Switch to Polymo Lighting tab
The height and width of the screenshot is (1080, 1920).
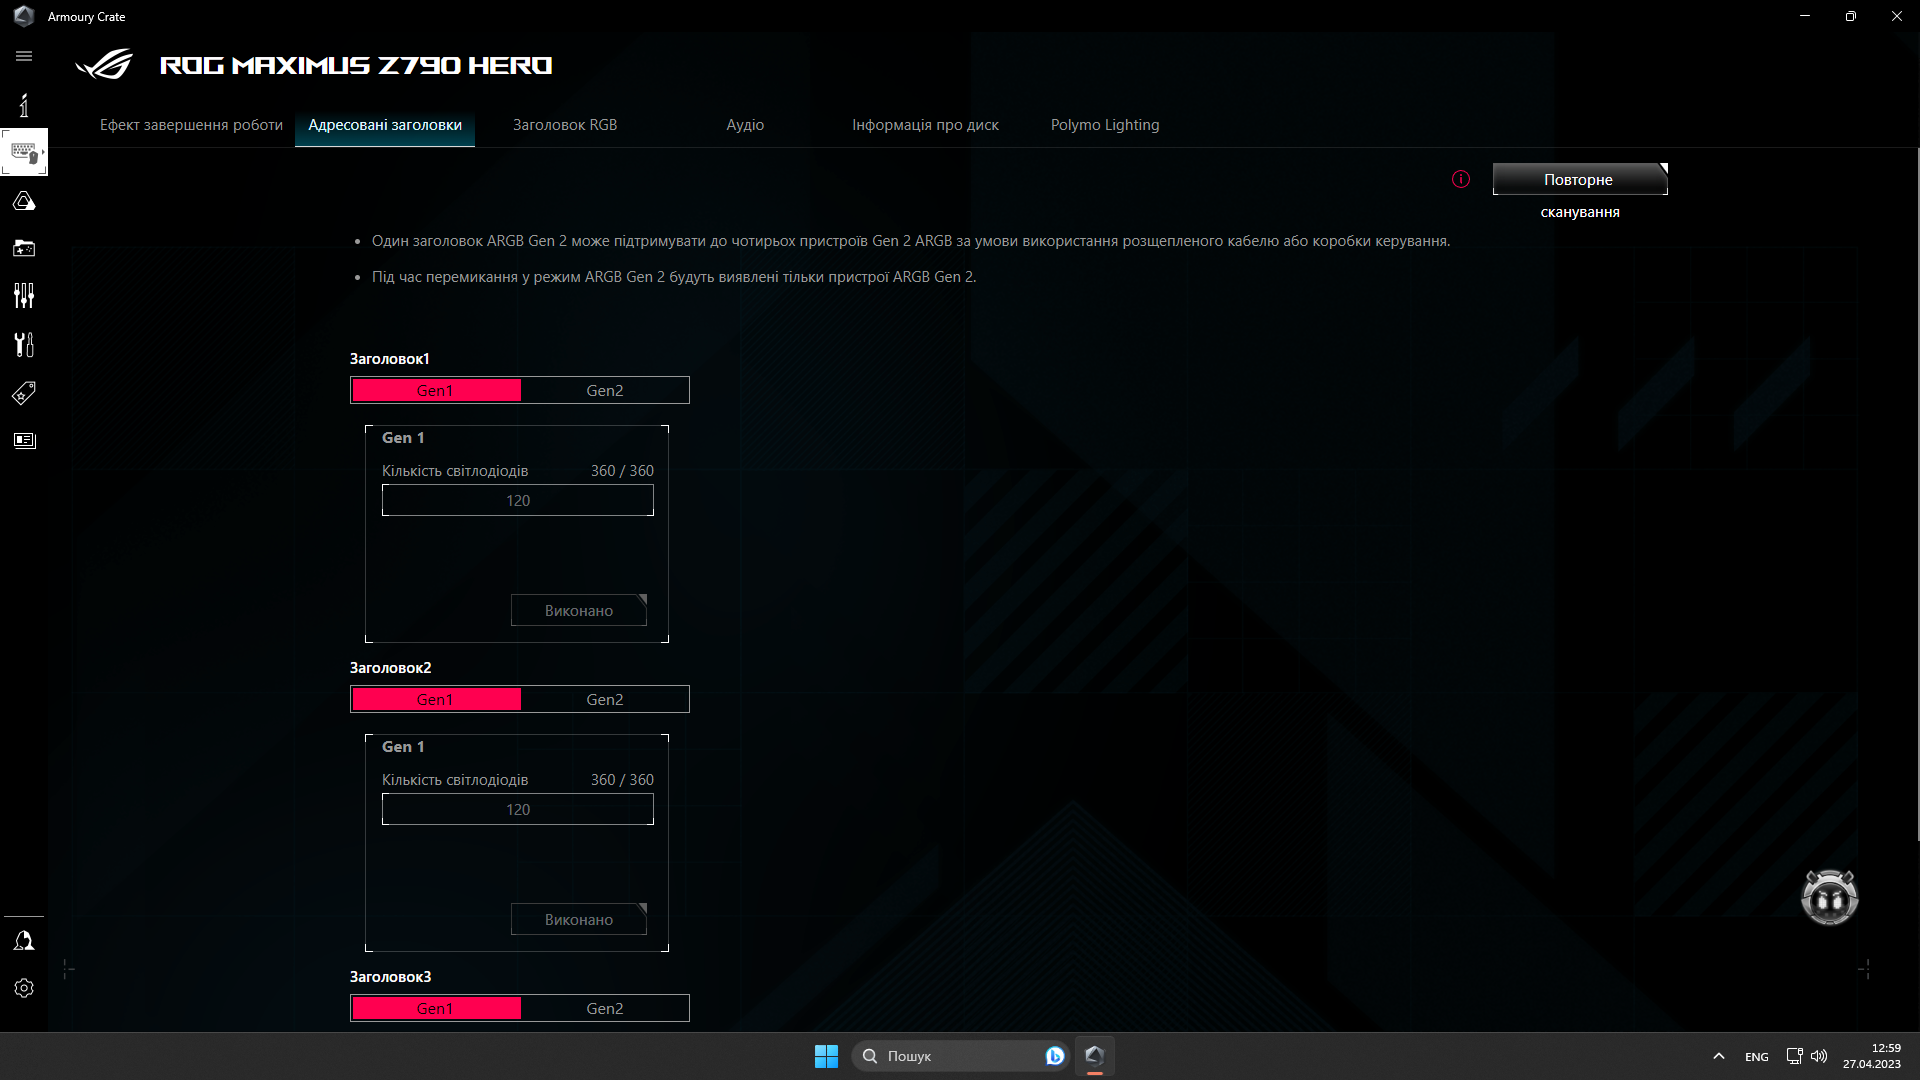click(1105, 125)
